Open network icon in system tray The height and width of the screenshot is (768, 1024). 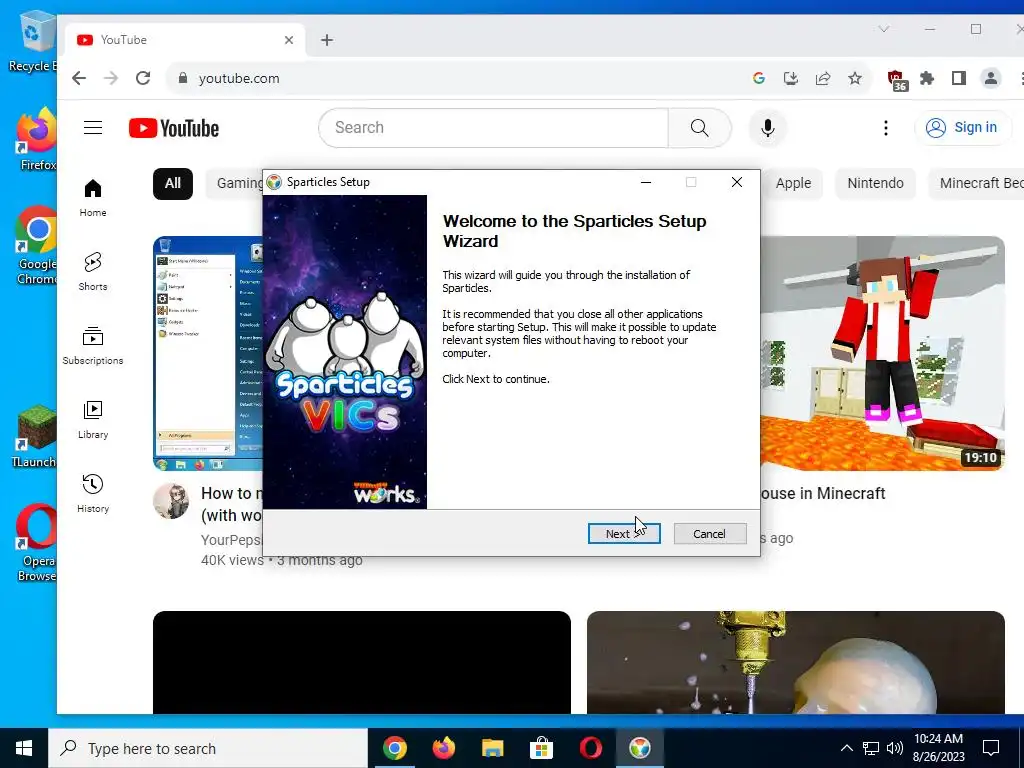[871, 748]
